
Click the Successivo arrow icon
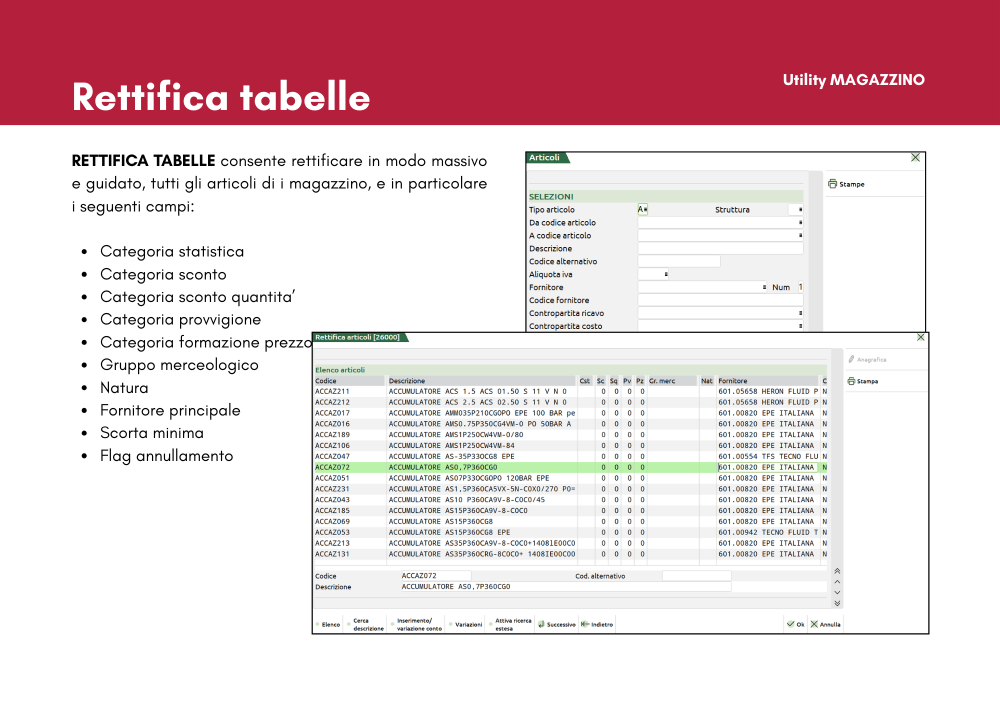click(541, 624)
